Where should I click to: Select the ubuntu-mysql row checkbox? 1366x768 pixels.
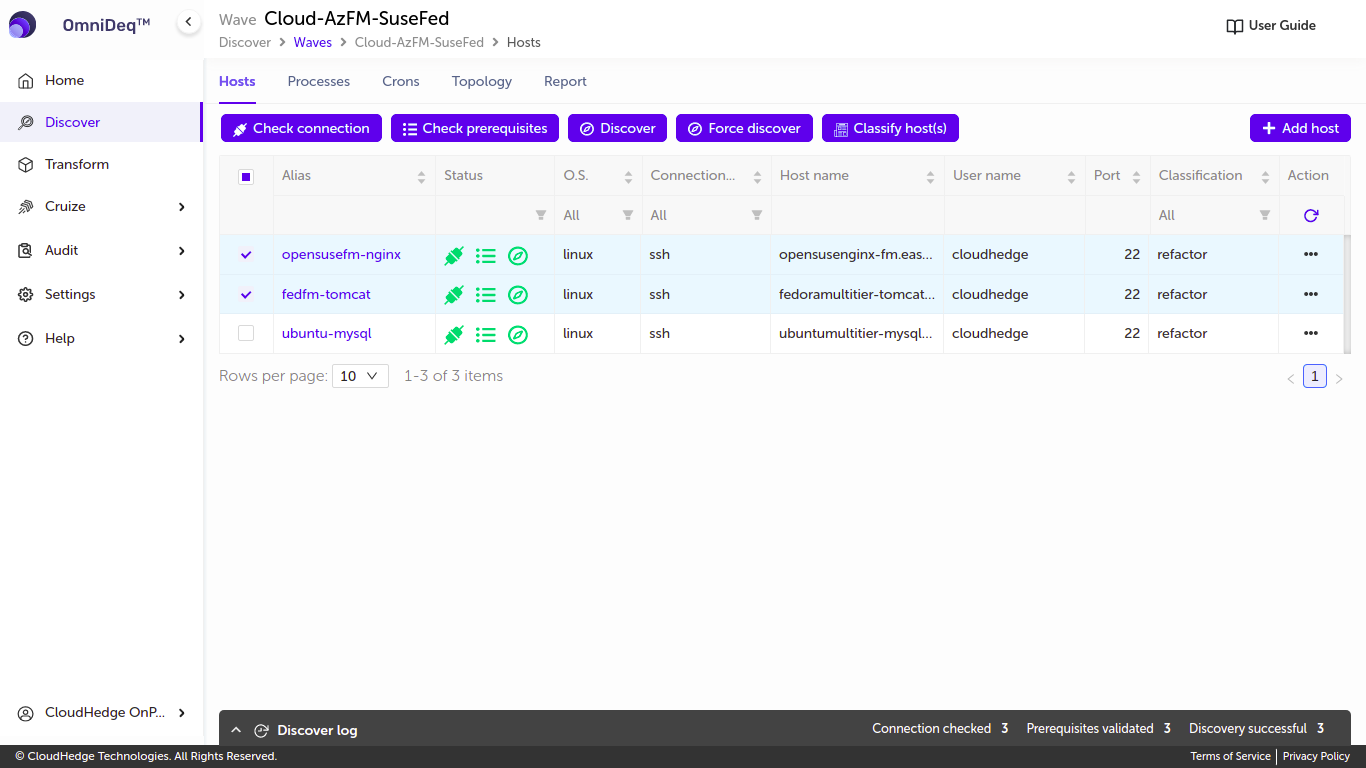pyautogui.click(x=246, y=334)
